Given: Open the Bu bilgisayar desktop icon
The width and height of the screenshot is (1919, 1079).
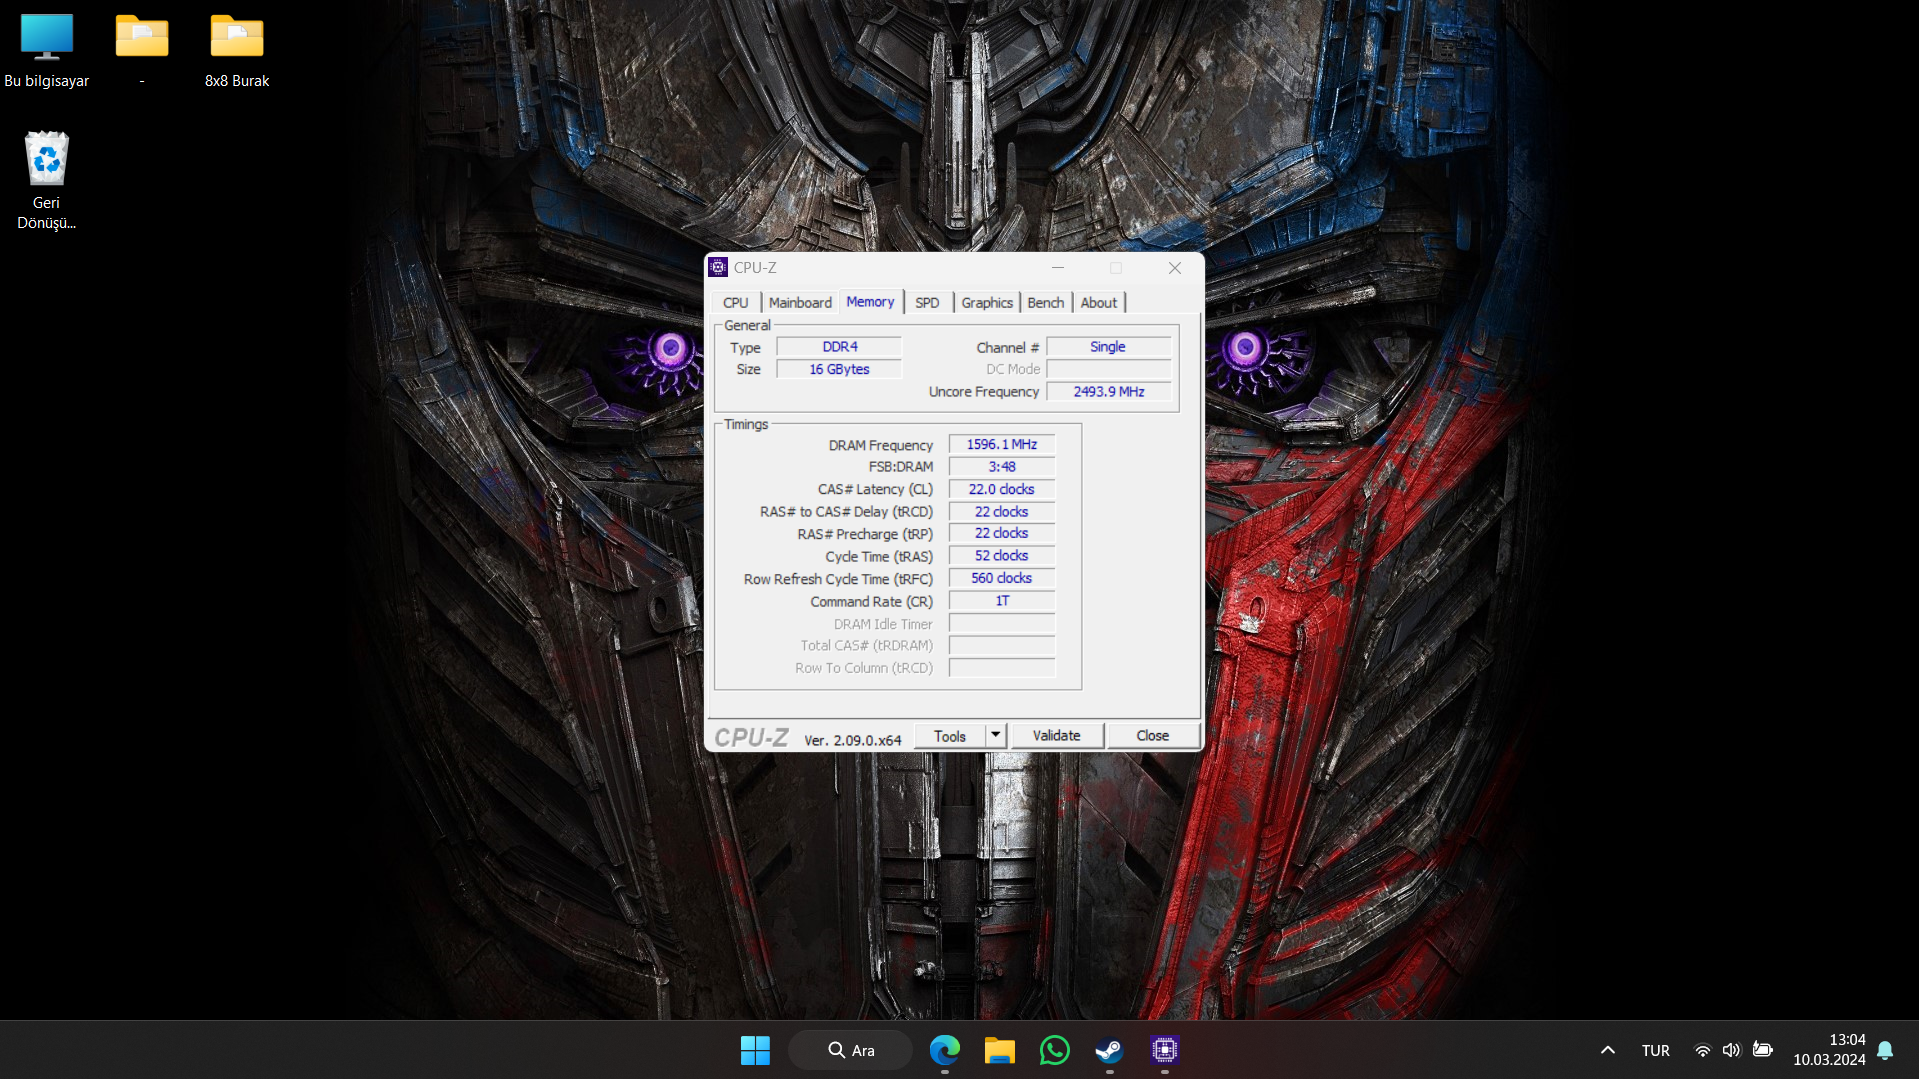Looking at the screenshot, I should 47,51.
